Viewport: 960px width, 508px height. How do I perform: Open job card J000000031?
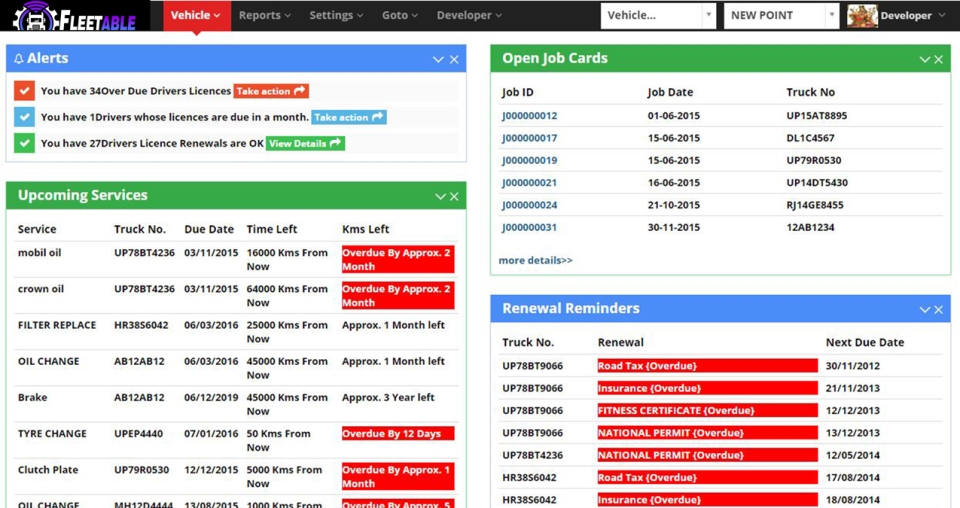tap(530, 228)
